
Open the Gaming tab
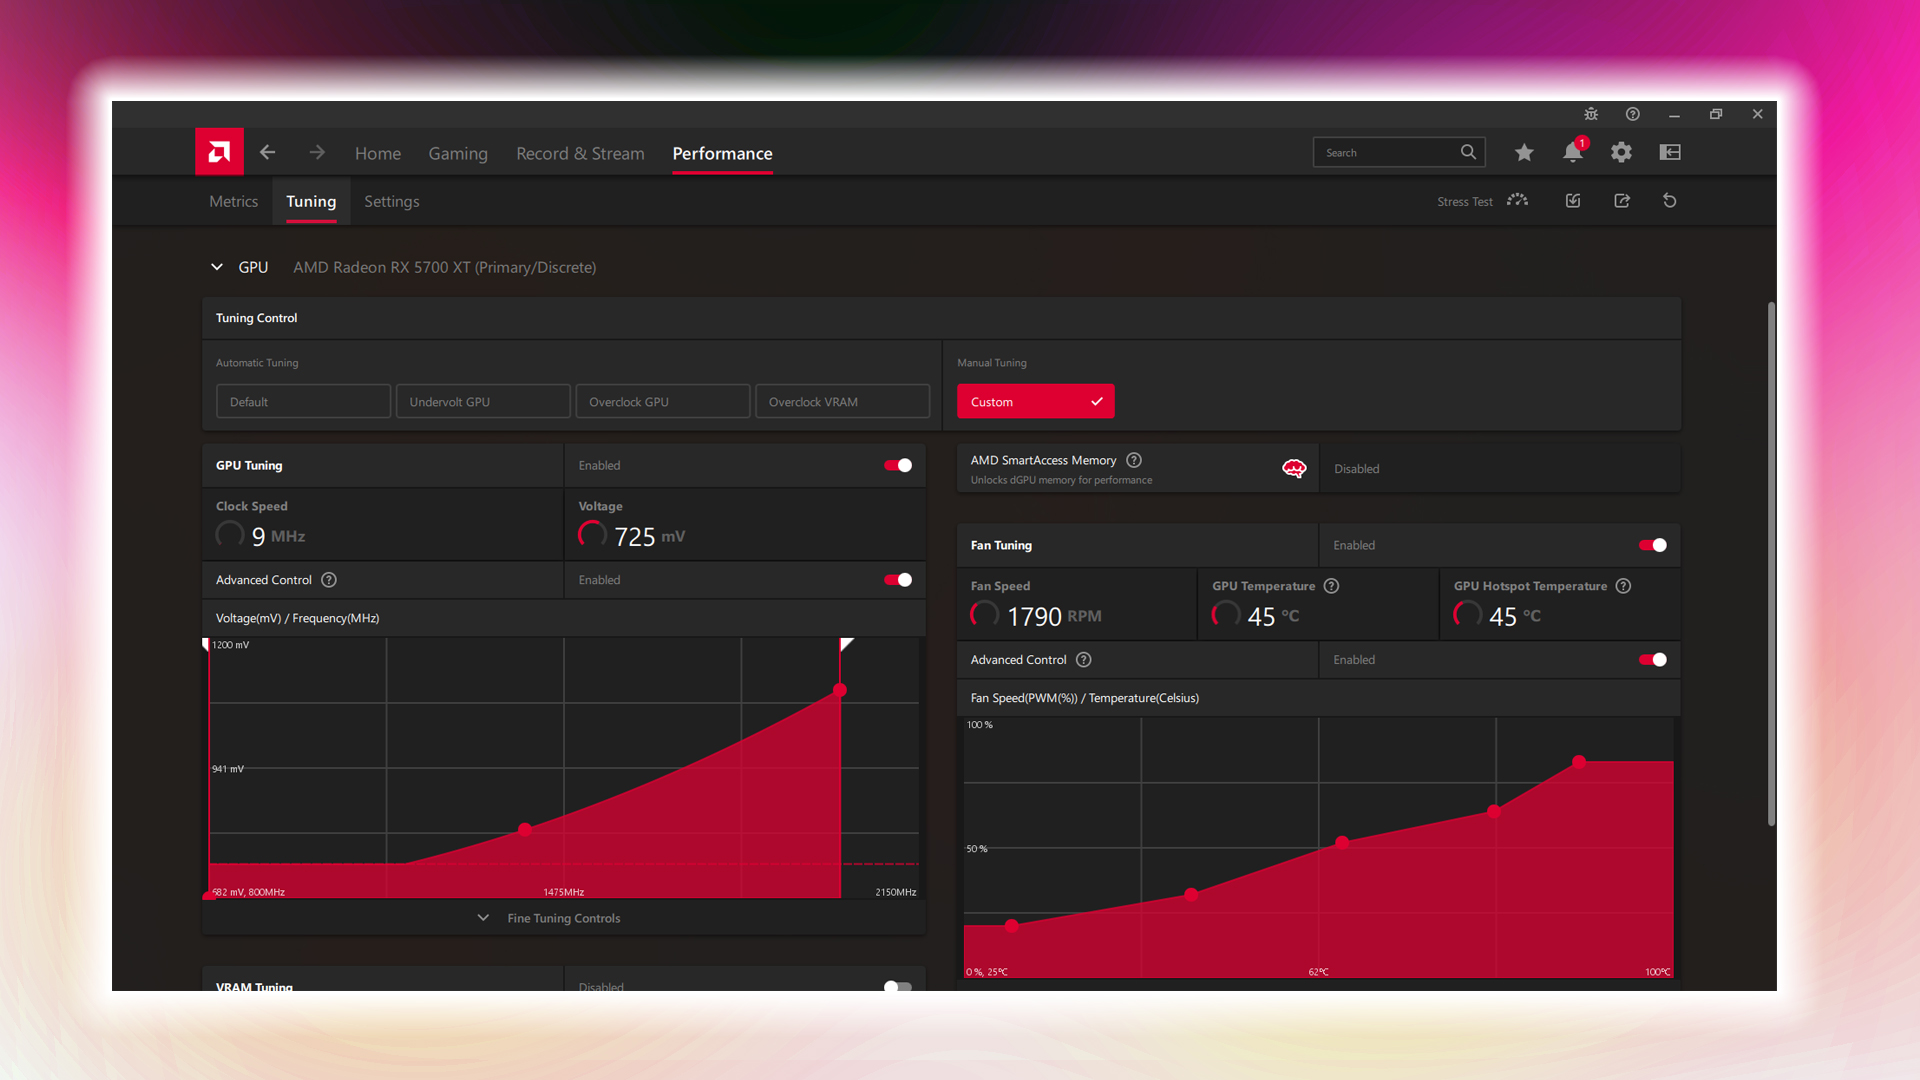pos(458,153)
